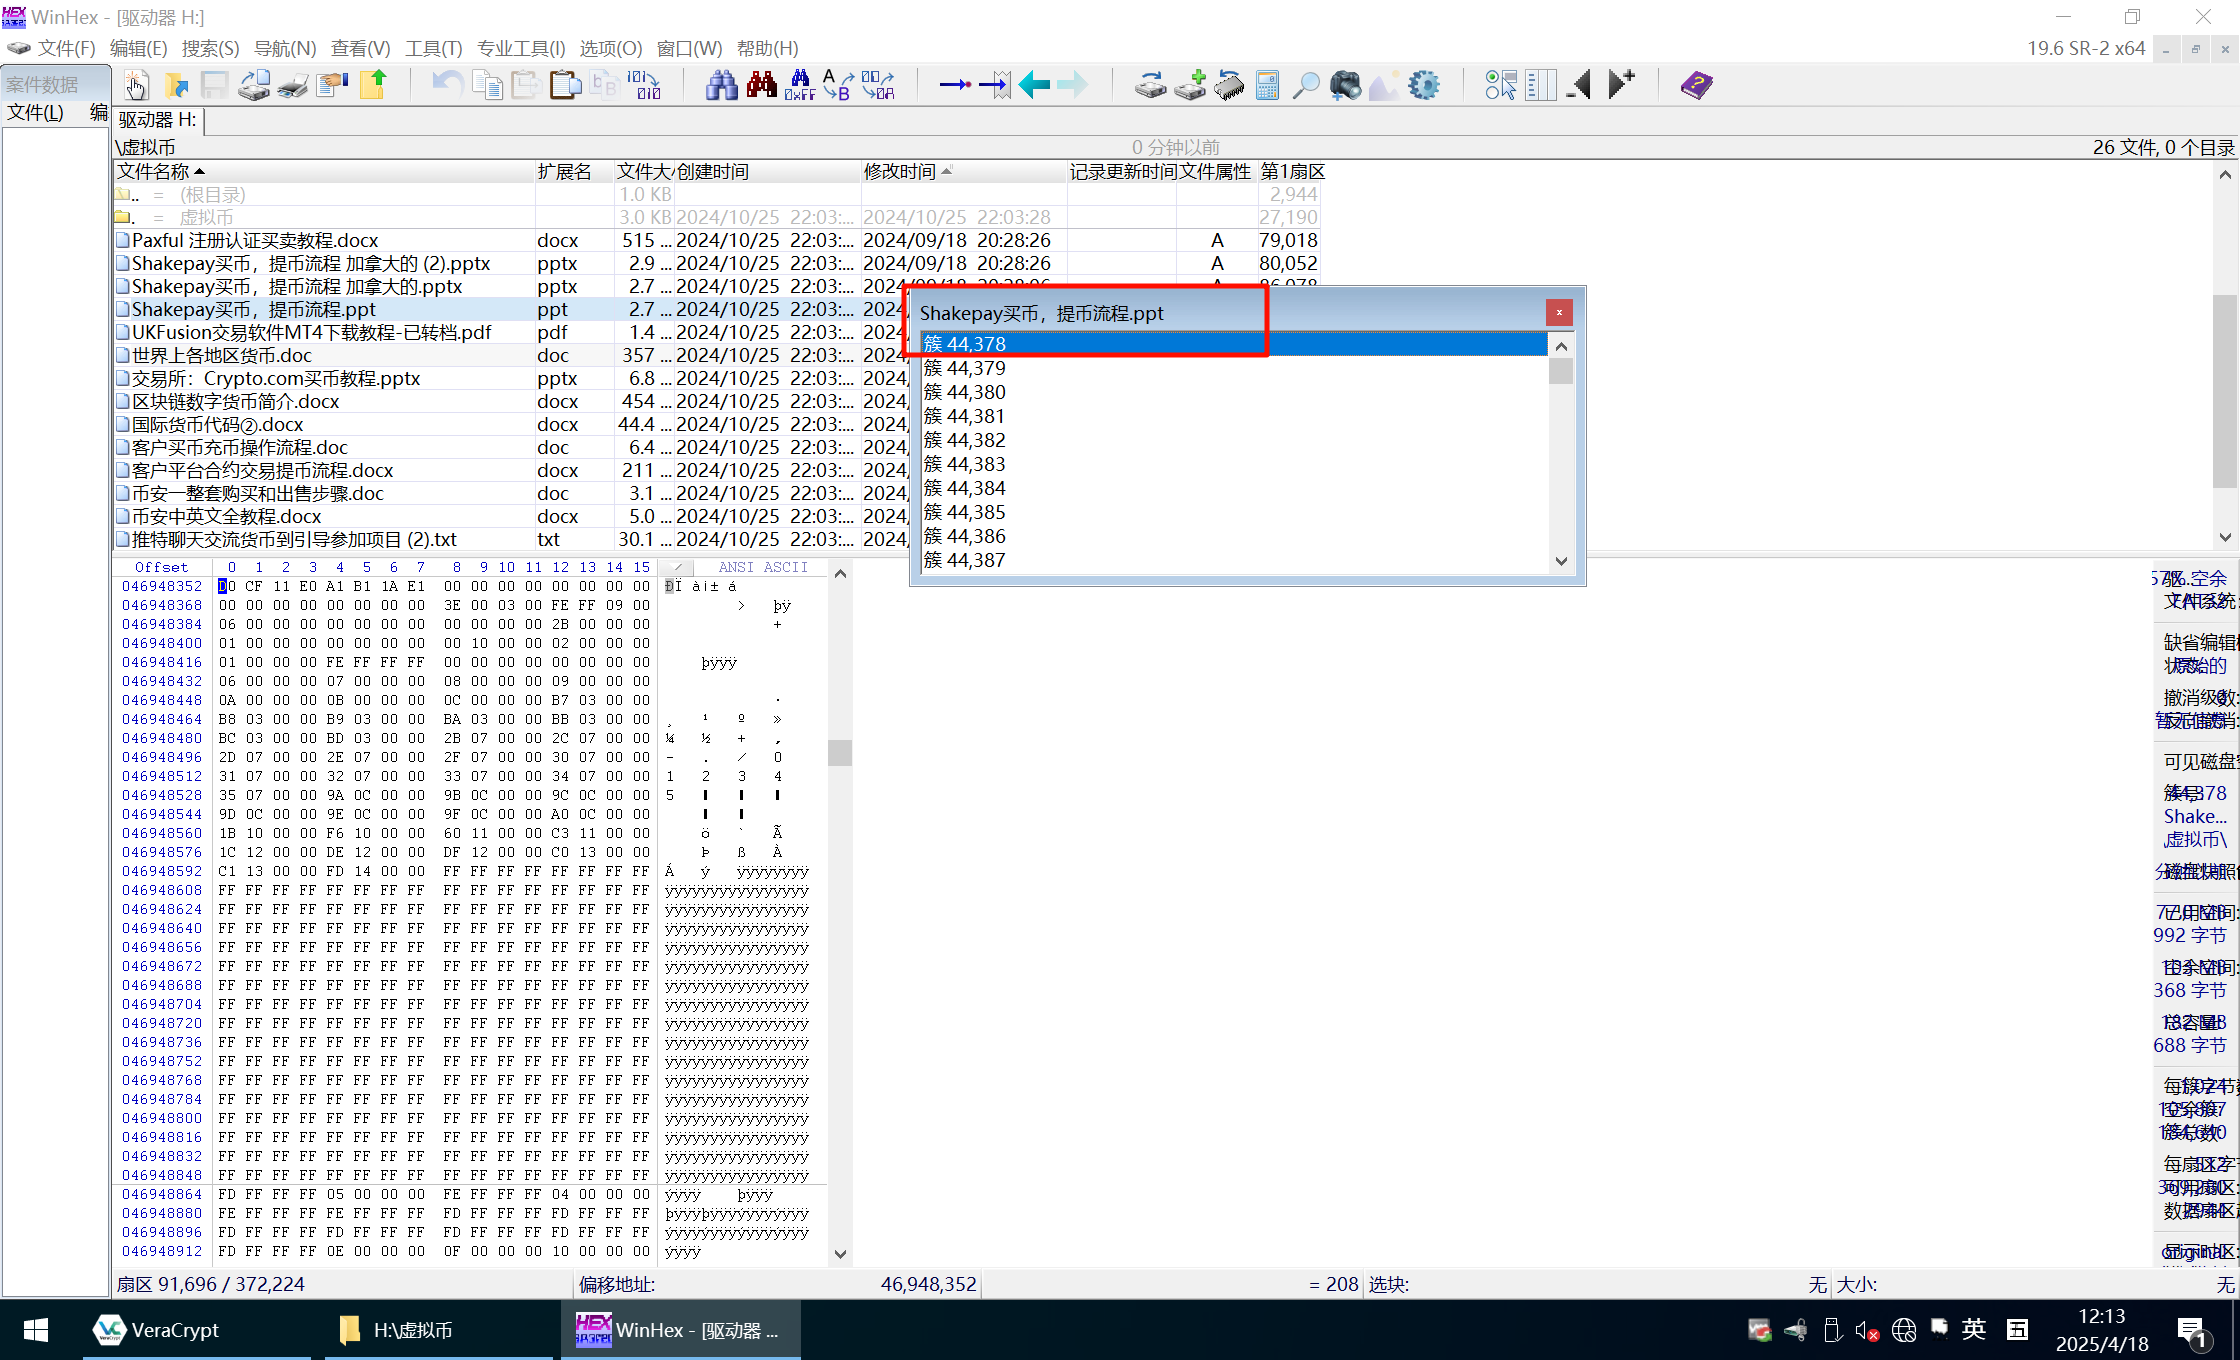
Task: Click the Replace Hex Values icon
Action: click(x=877, y=86)
